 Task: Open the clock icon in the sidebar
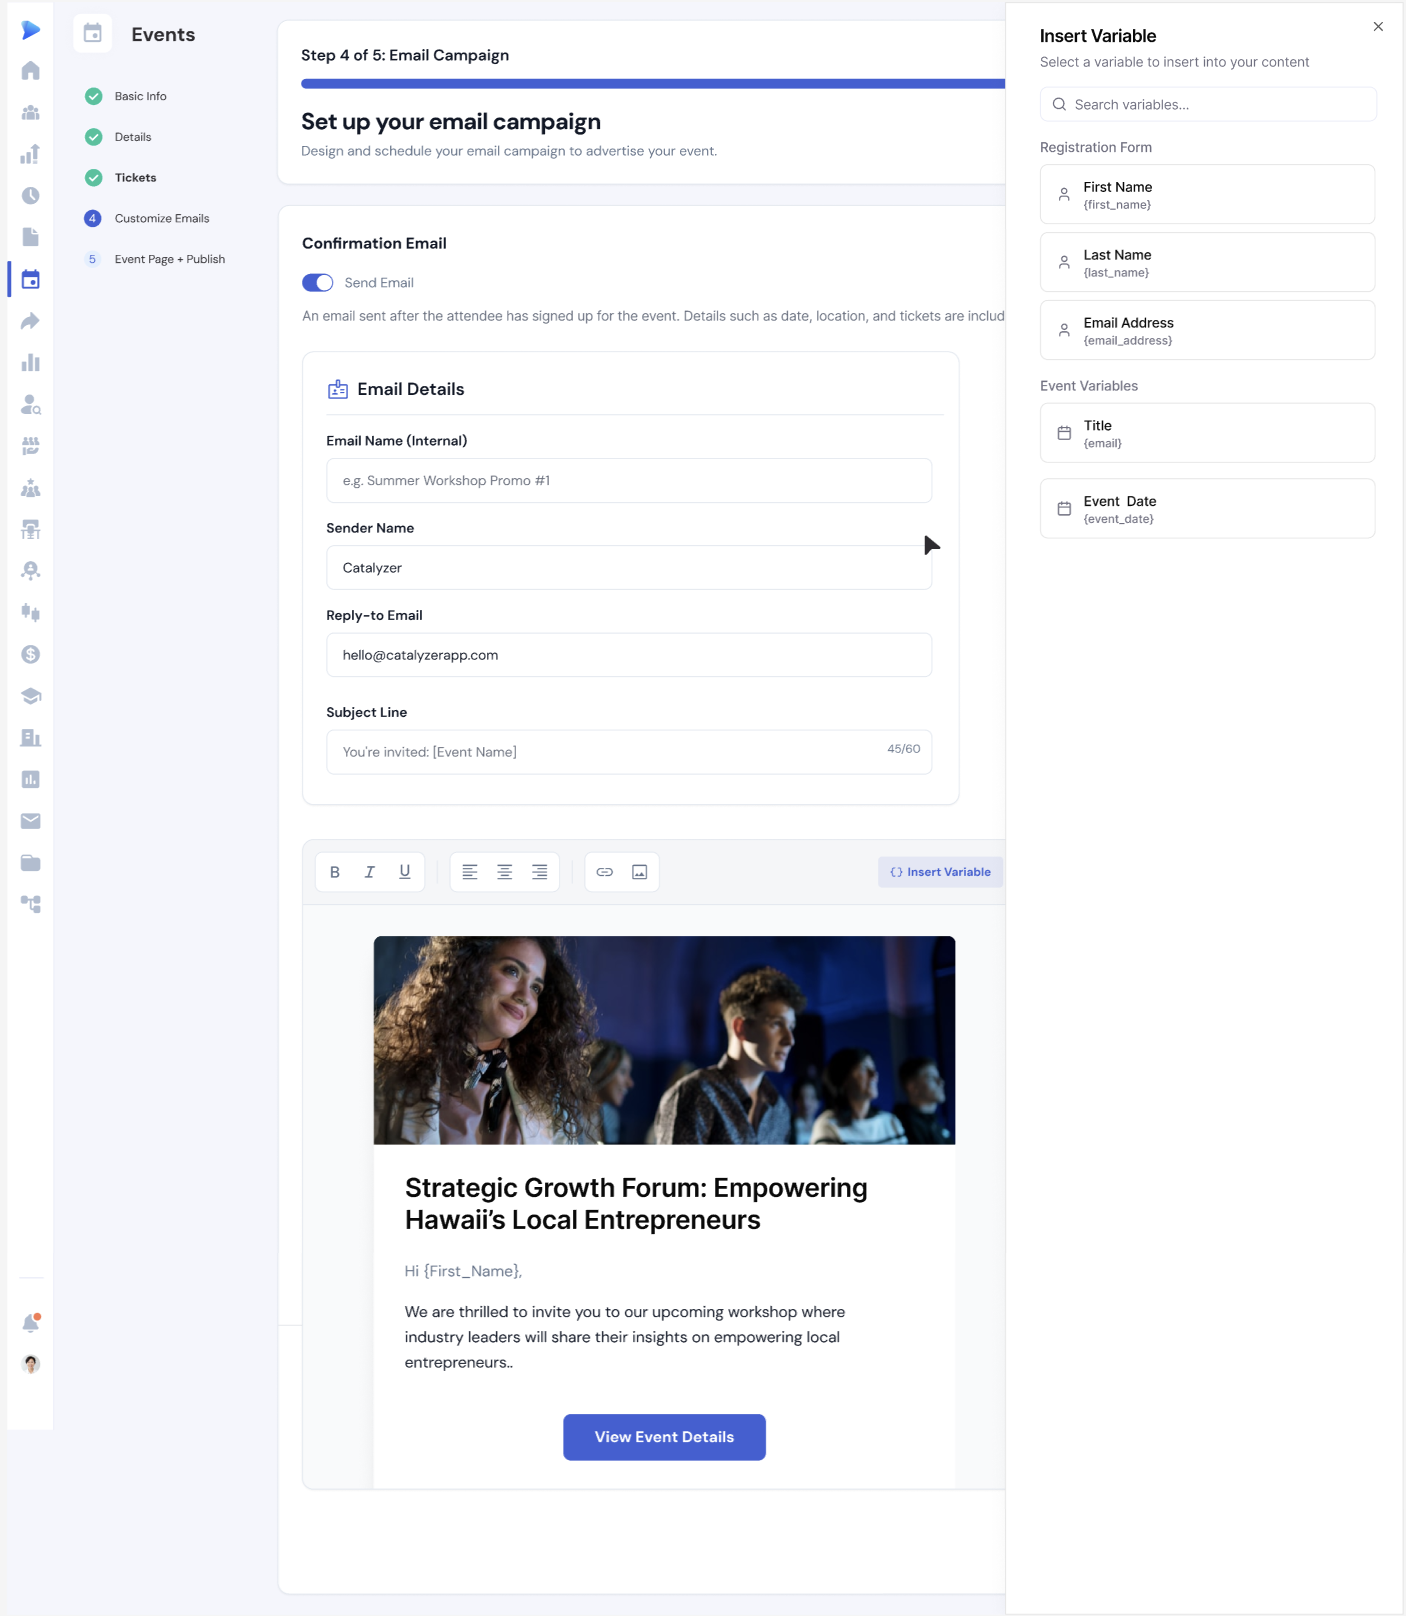click(31, 196)
